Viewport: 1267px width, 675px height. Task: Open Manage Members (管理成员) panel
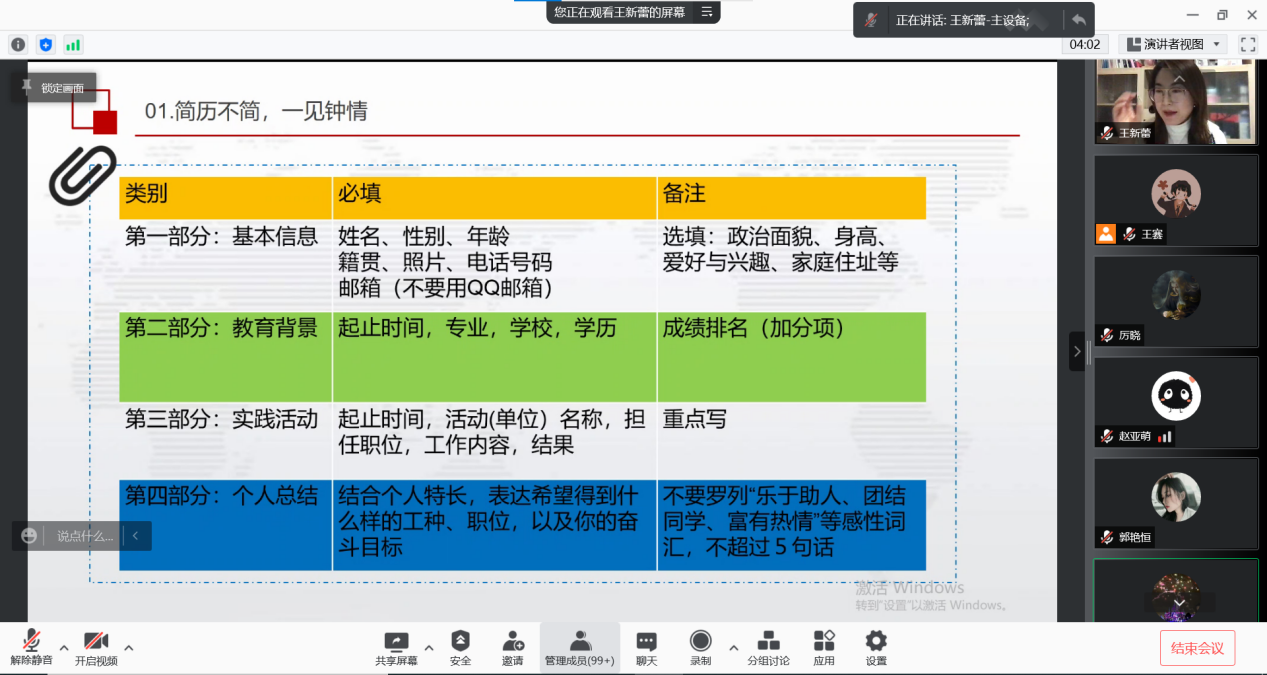coord(579,647)
